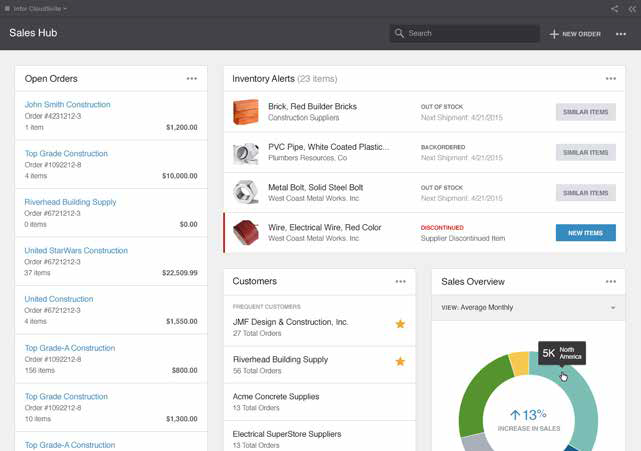Click 56 Total Orders text

pos(257,371)
